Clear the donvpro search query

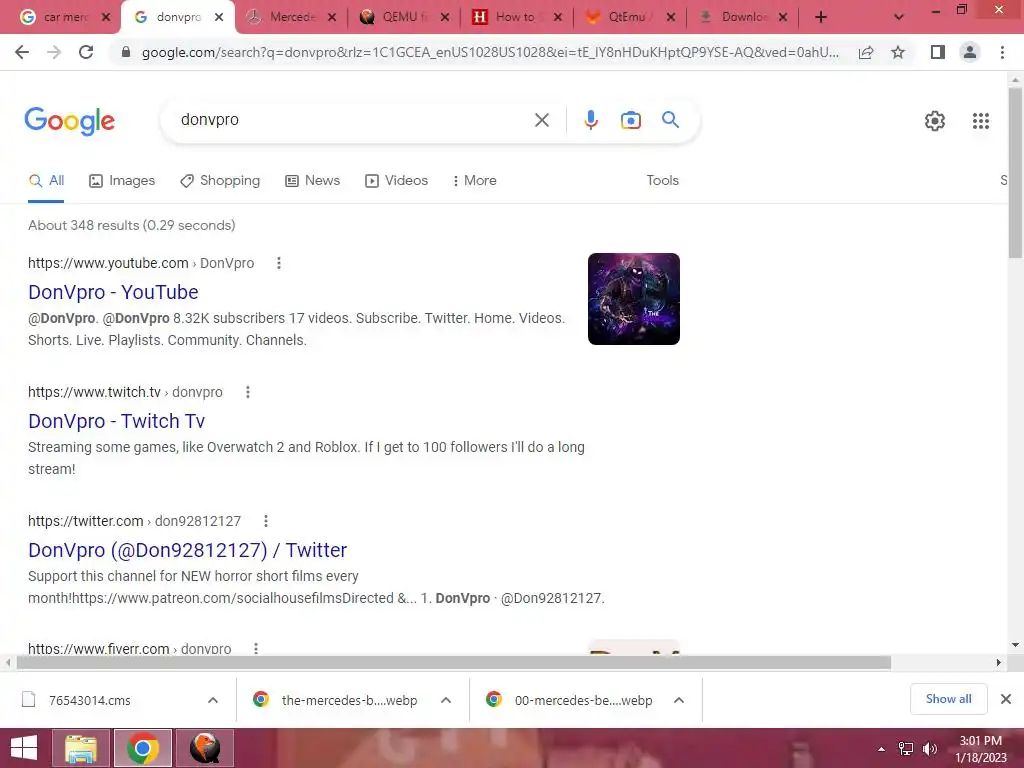click(x=541, y=120)
